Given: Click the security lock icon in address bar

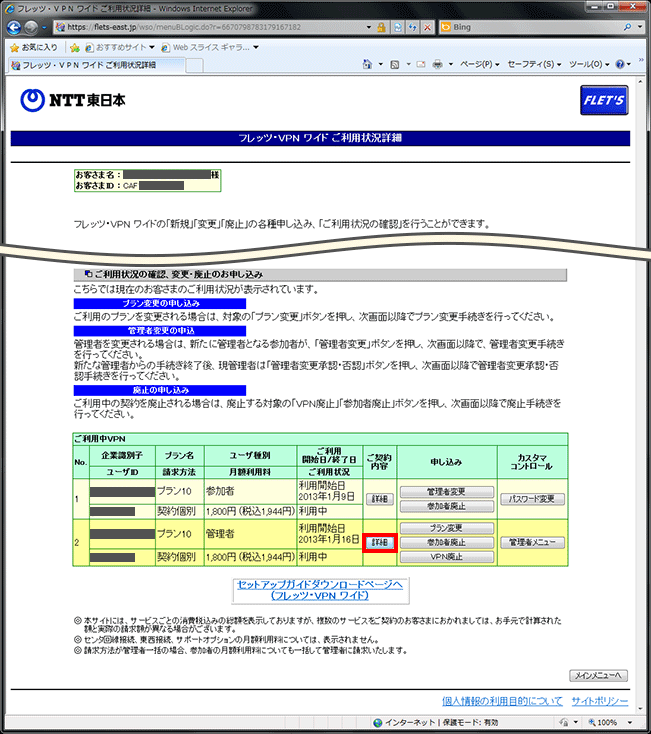Looking at the screenshot, I should click(381, 27).
